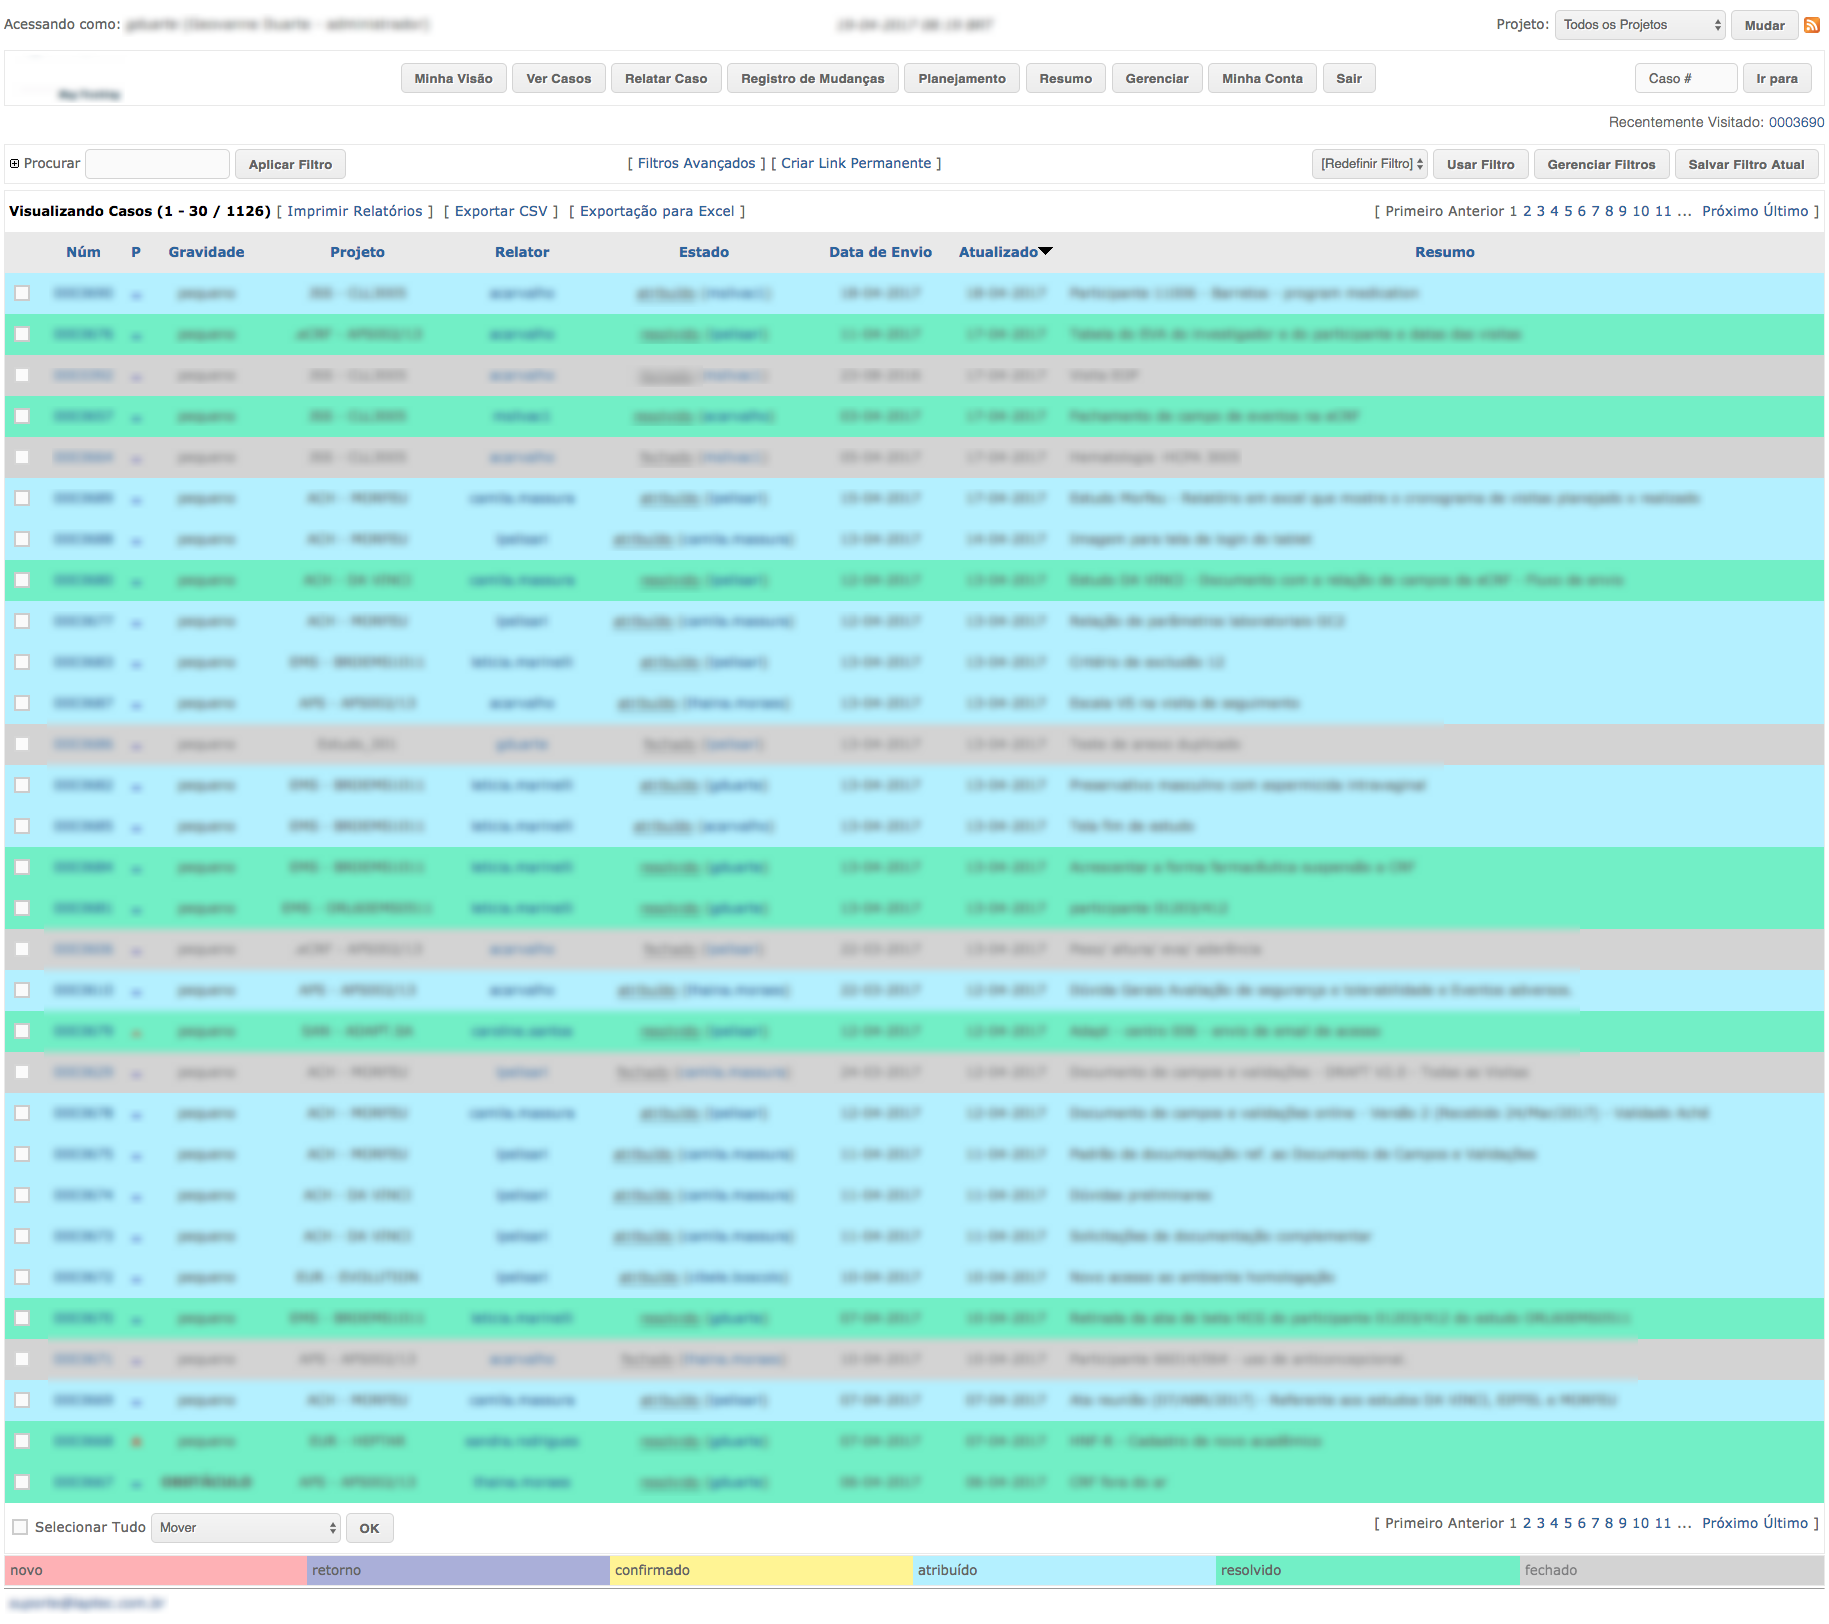This screenshot has height=1624, width=1829.
Task: Click the resolvido status legend swatch
Action: (1367, 1570)
